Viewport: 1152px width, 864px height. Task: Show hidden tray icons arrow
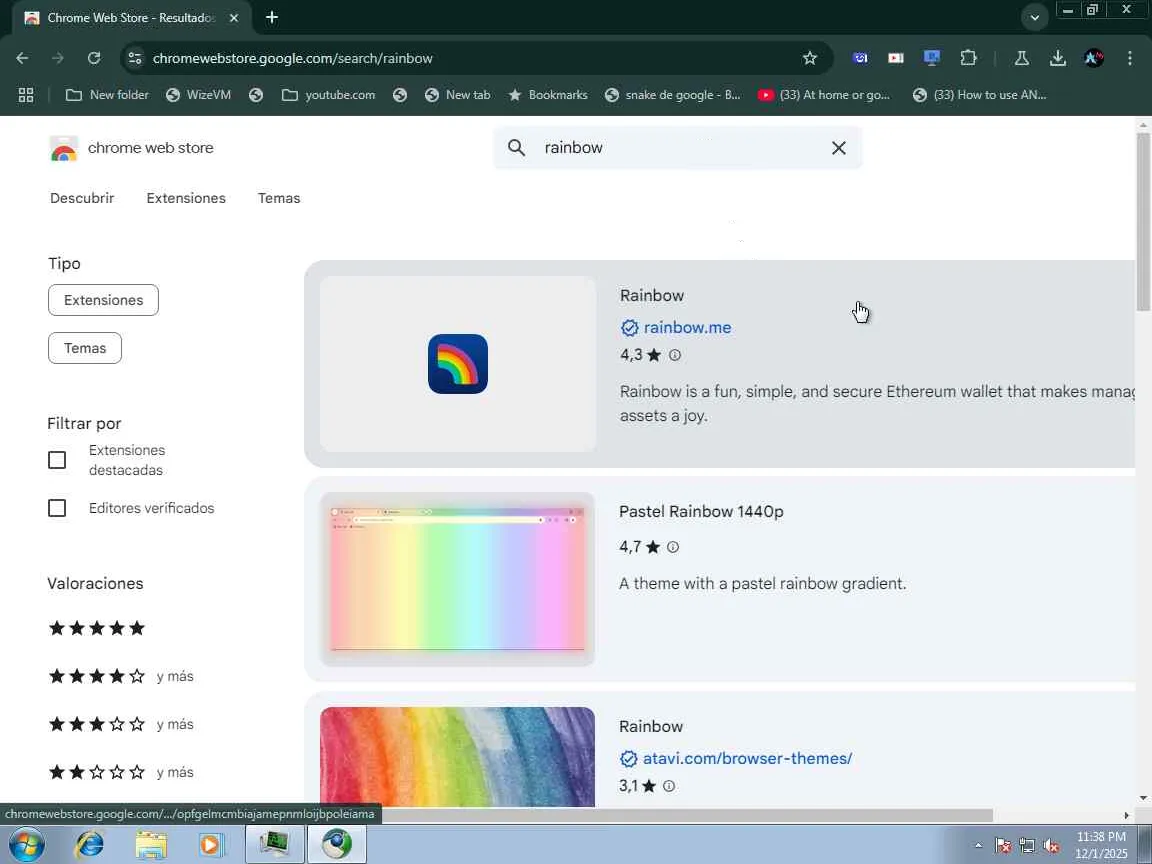point(978,846)
